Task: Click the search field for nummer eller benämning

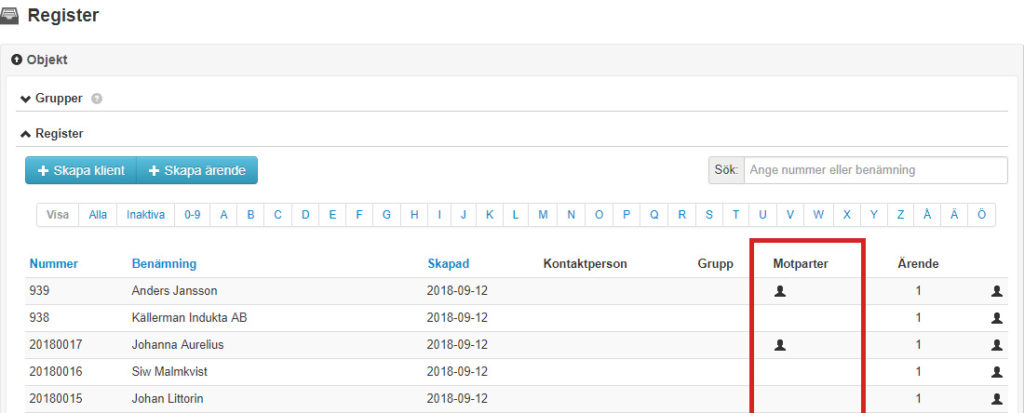Action: [x=875, y=170]
